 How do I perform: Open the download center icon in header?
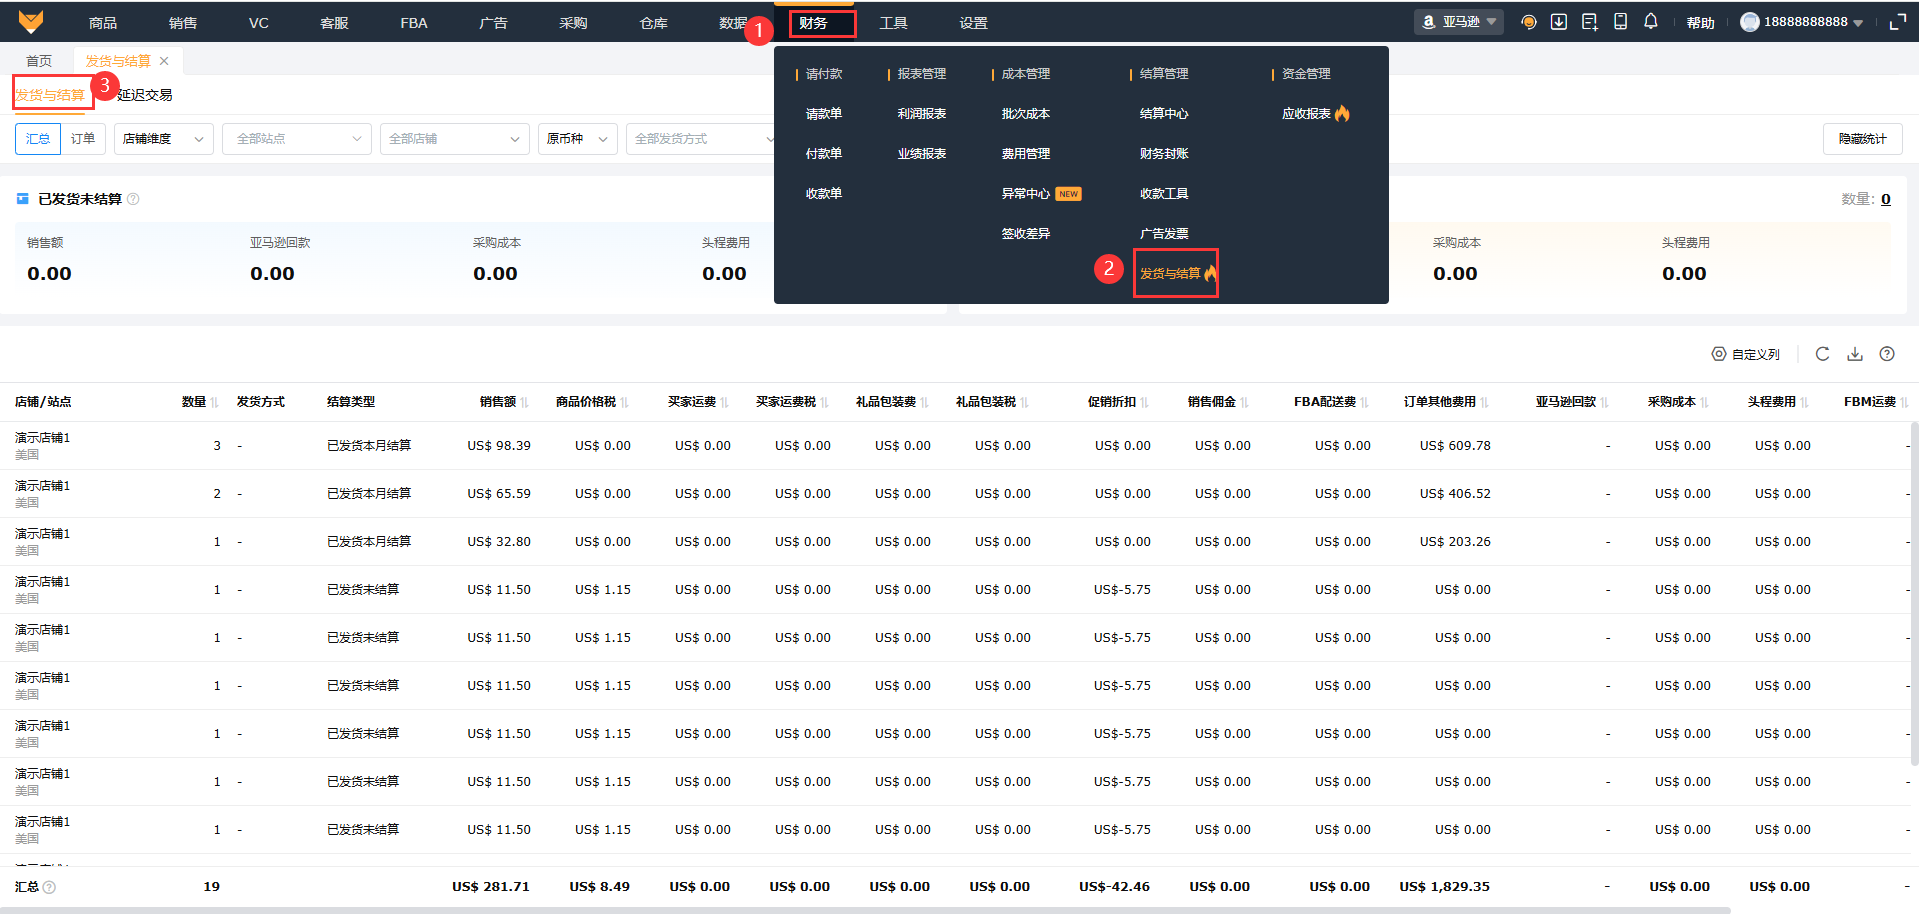tap(1559, 22)
